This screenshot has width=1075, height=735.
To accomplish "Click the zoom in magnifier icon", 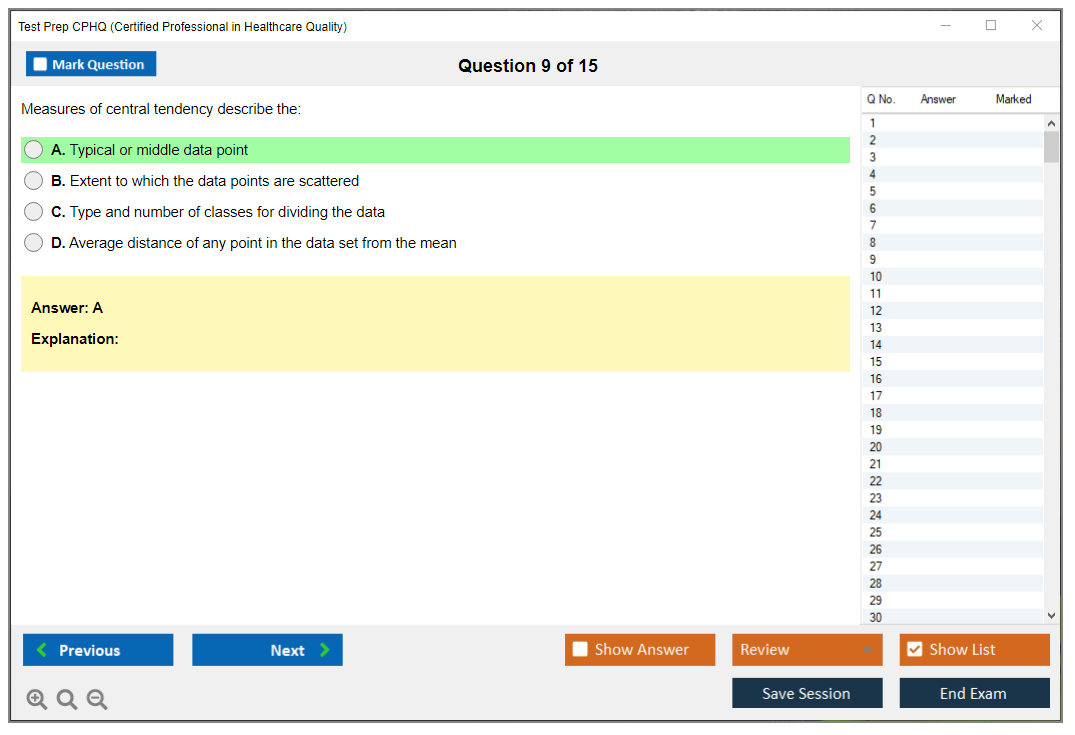I will 36,700.
